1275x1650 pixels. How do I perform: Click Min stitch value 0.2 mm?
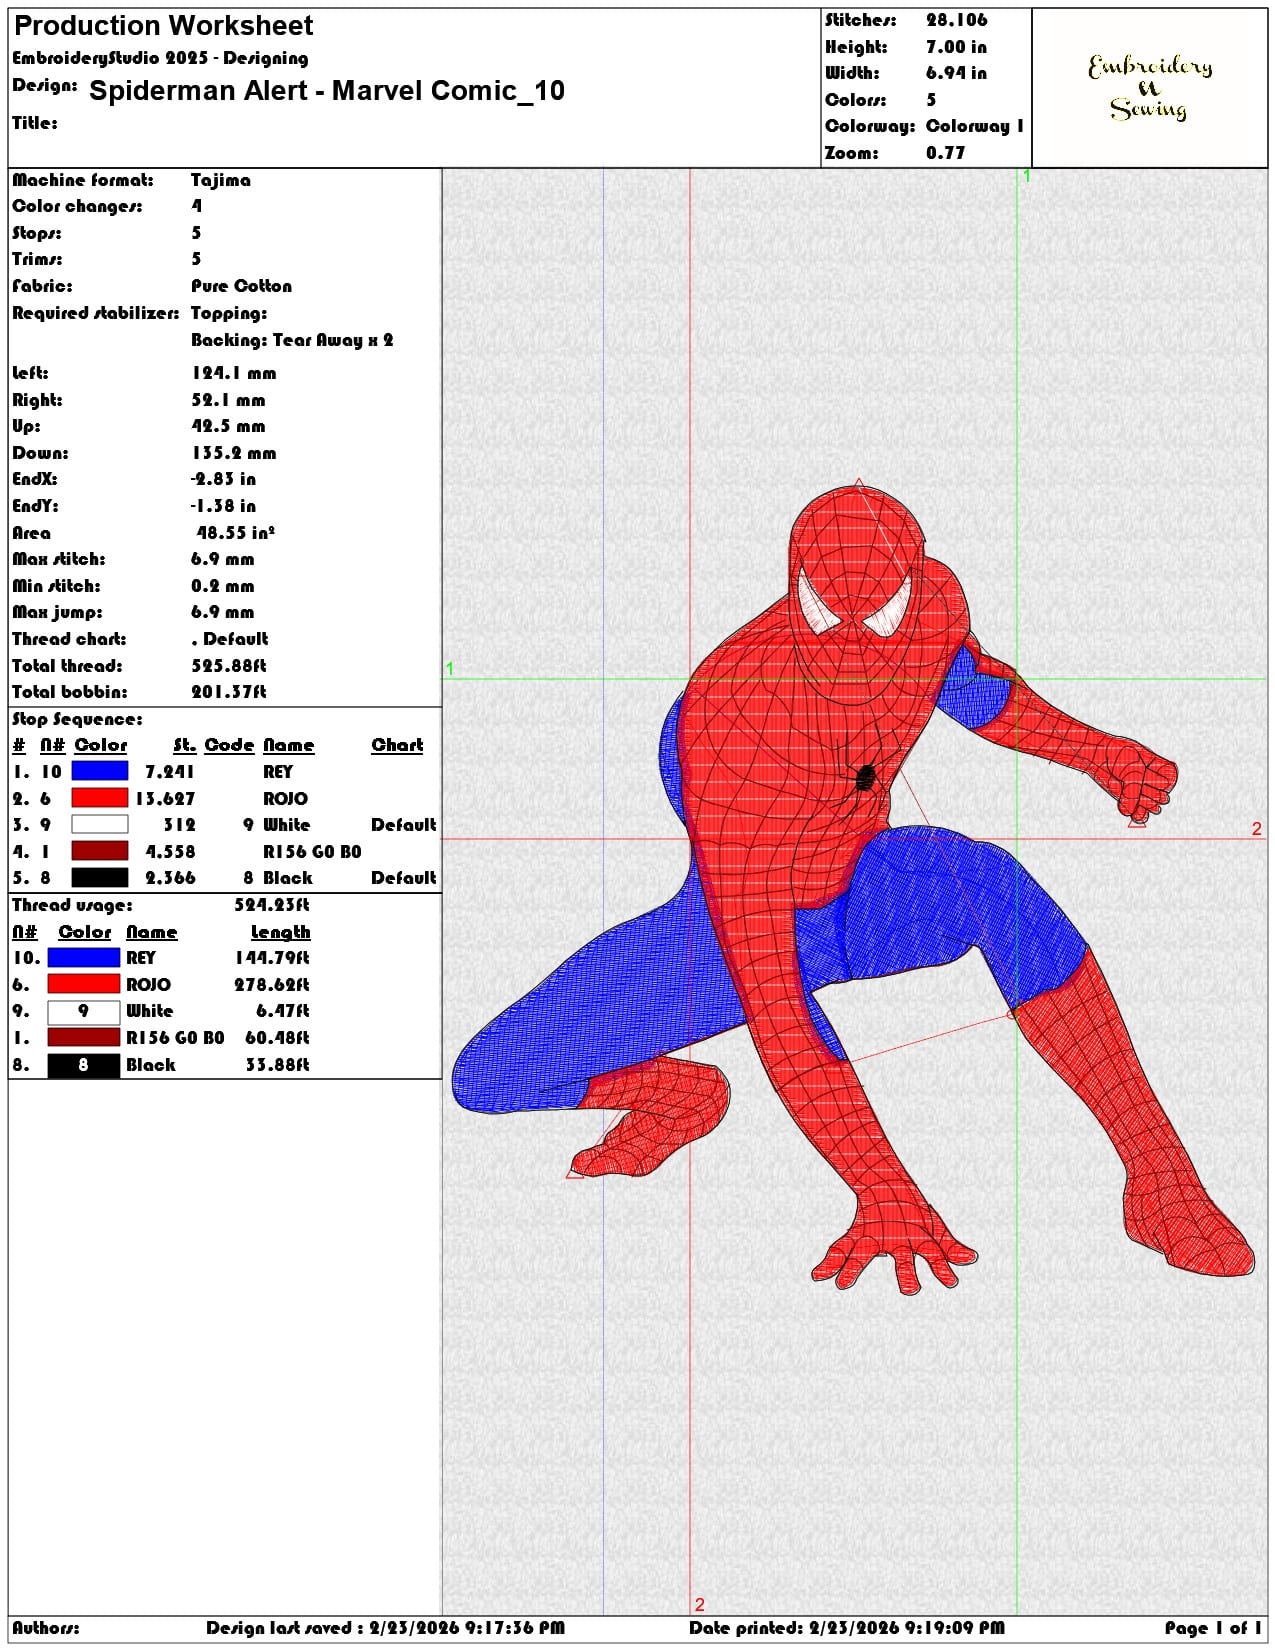point(222,586)
